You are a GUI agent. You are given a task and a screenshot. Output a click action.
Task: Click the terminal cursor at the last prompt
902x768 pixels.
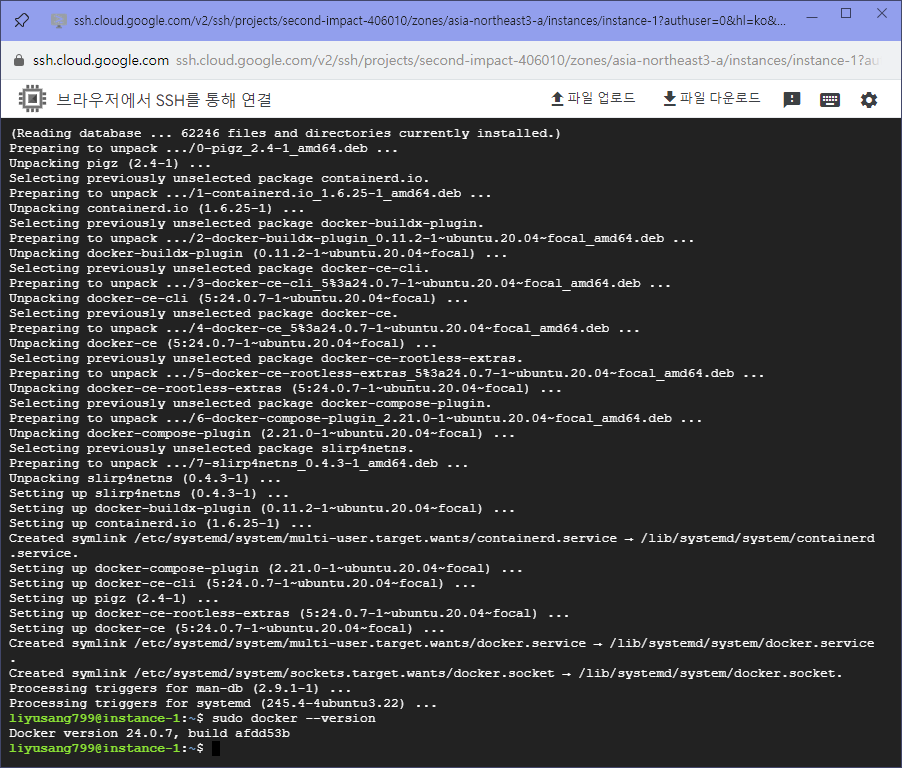coord(216,748)
